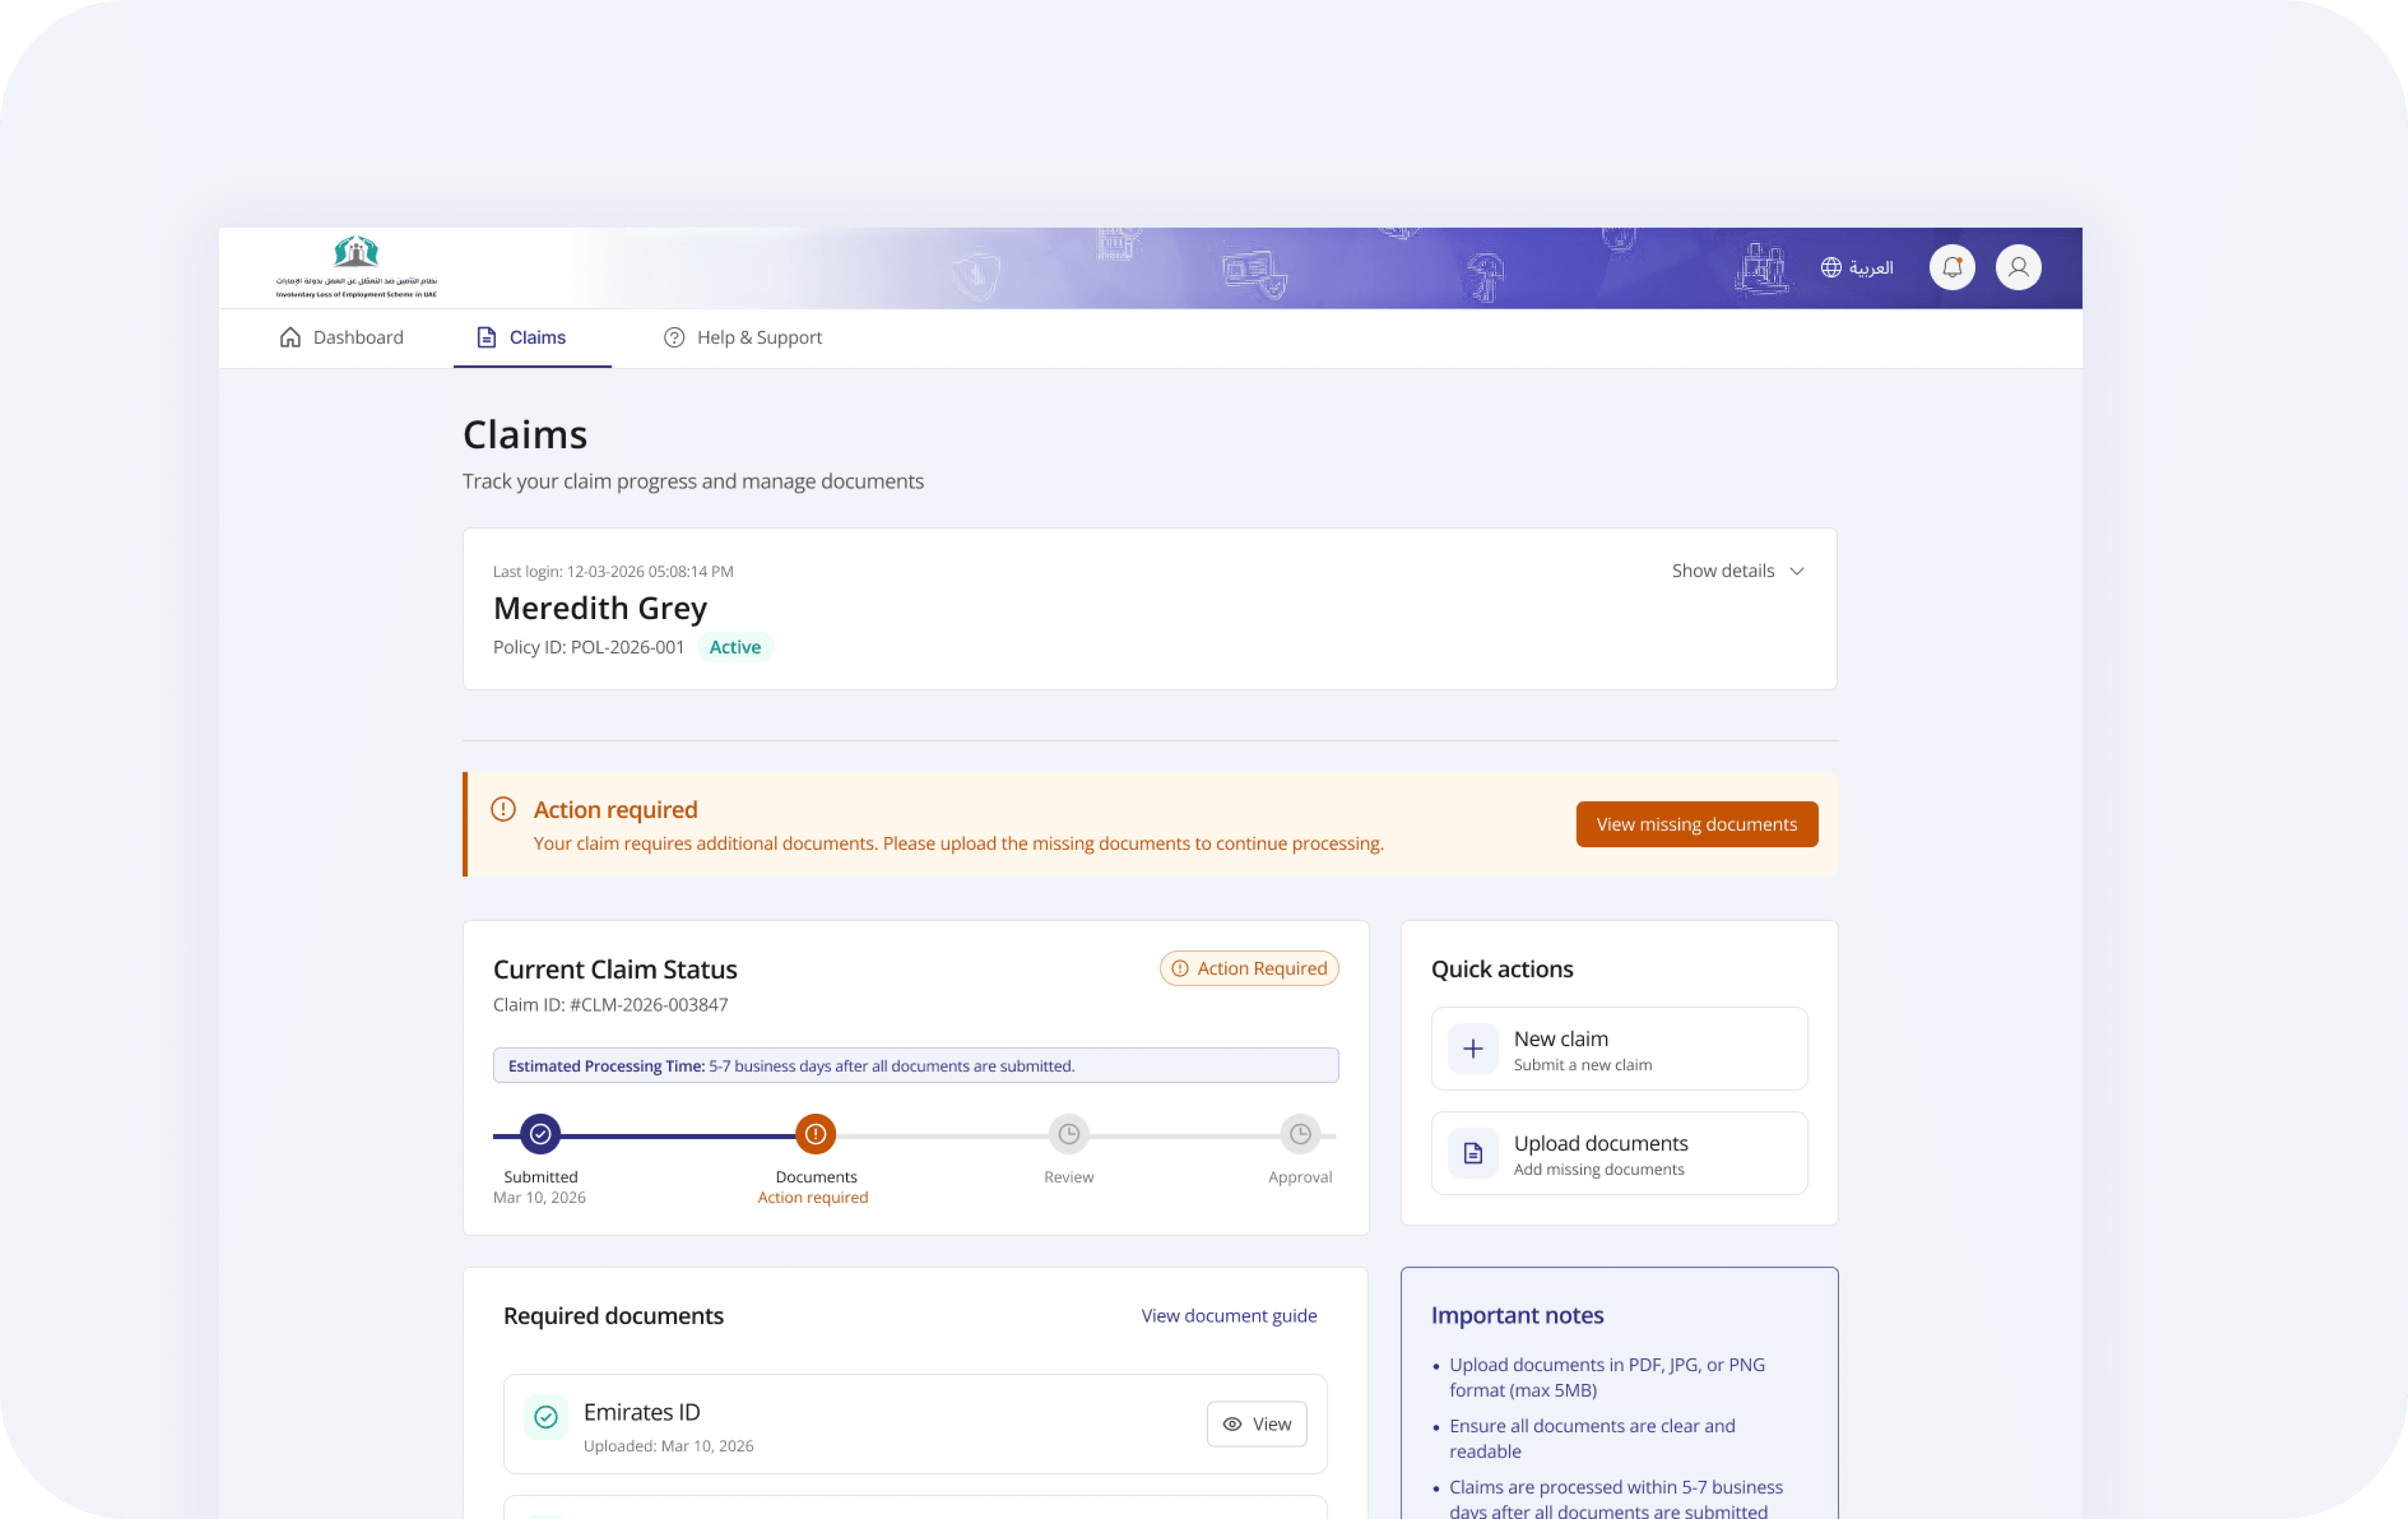2408x1519 pixels.
Task: Click the Review stage clock marker
Action: 1068,1133
